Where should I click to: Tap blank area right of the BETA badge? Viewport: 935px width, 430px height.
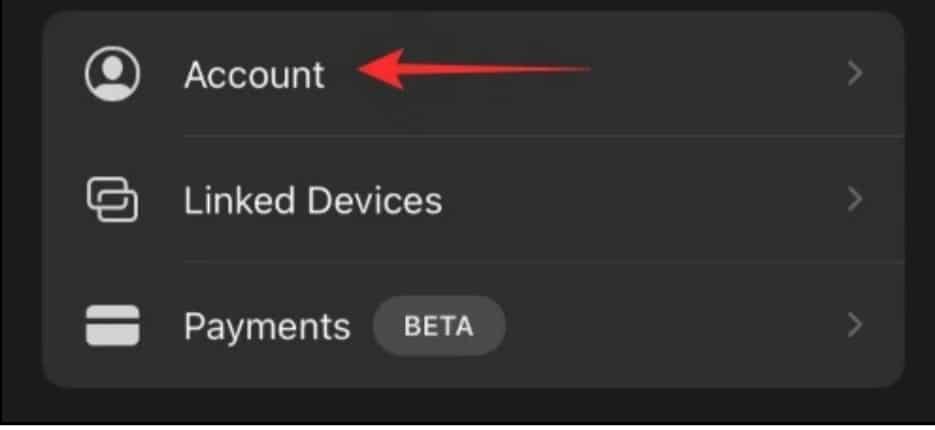674,326
